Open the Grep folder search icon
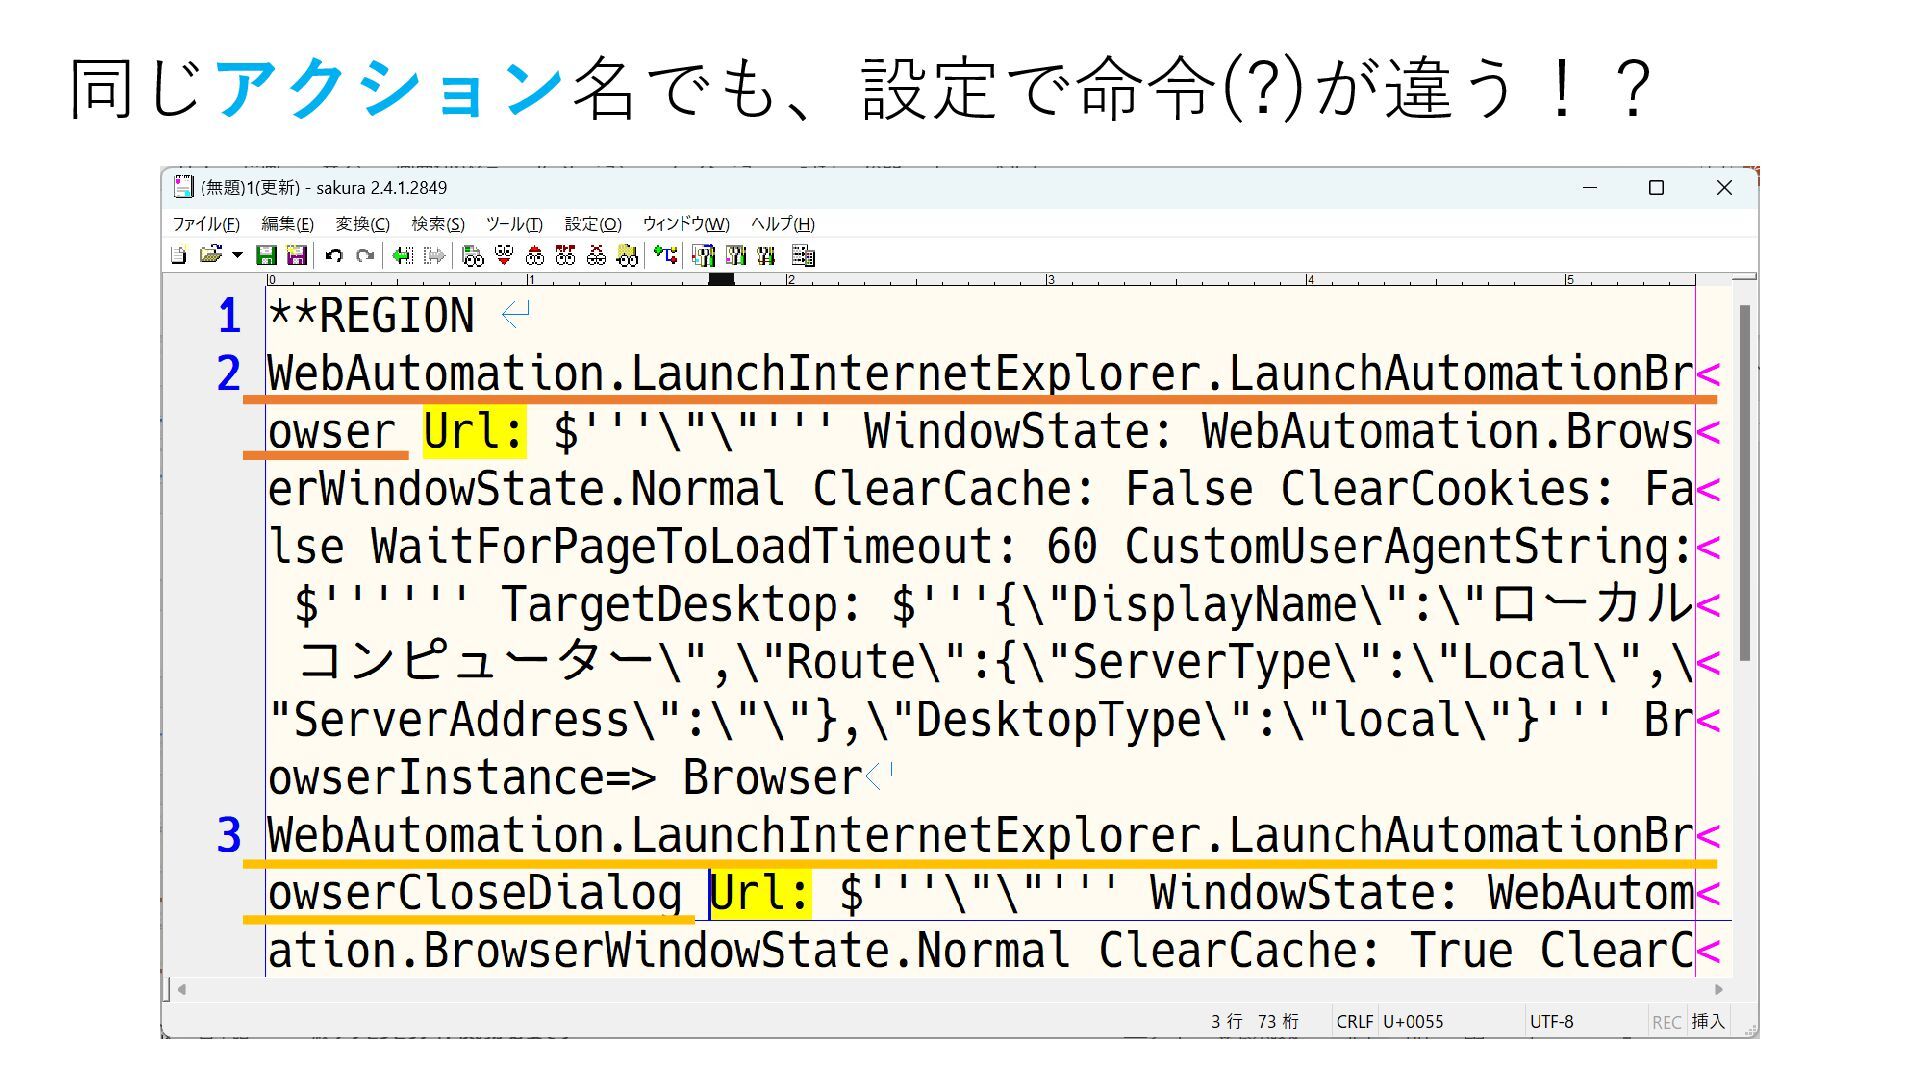The image size is (1920, 1080). pos(627,256)
